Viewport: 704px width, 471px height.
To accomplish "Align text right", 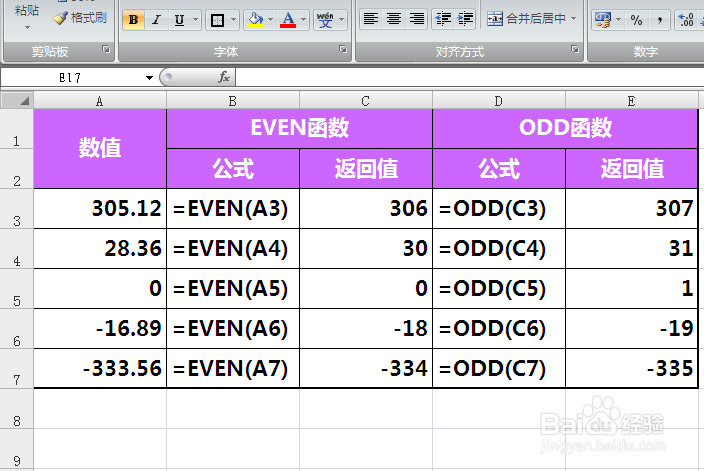I will pyautogui.click(x=417, y=19).
